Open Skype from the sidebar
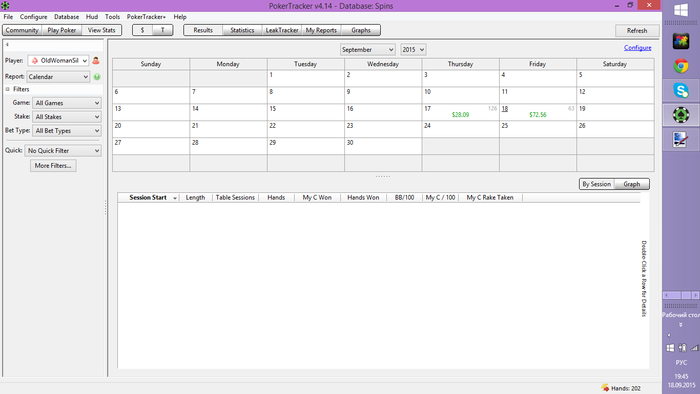700x394 pixels. (x=681, y=91)
